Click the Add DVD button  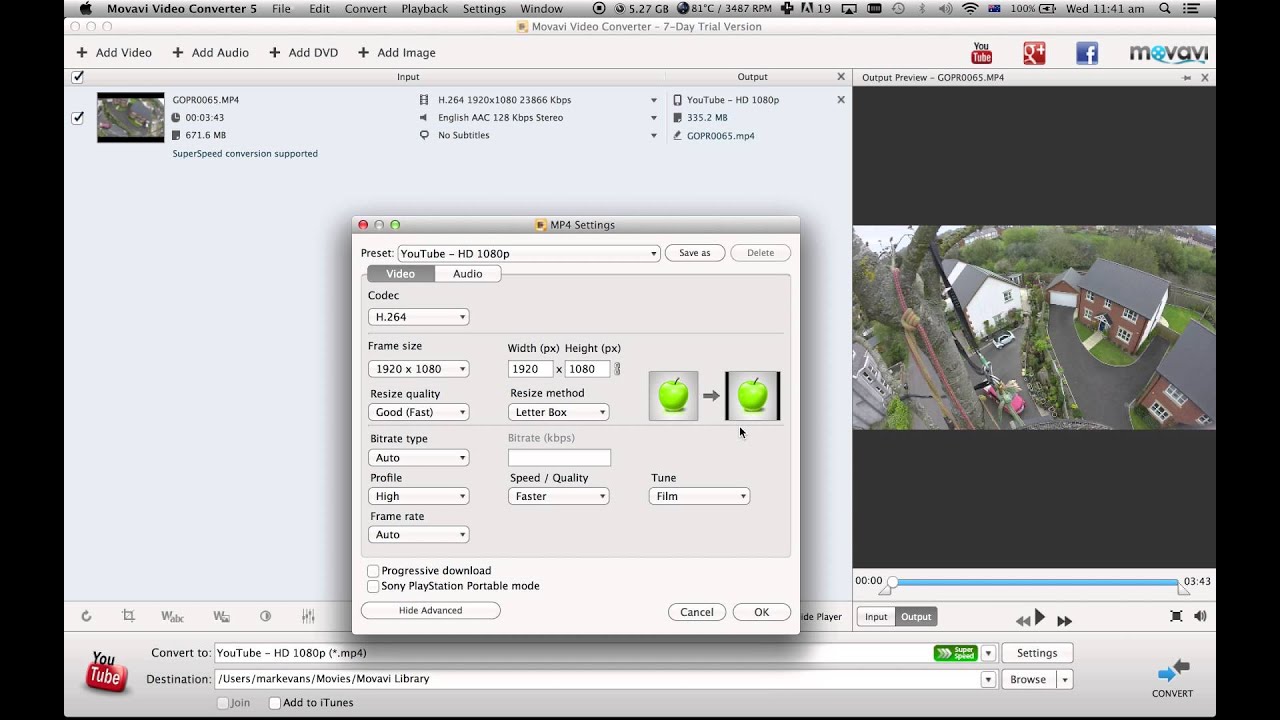tap(304, 53)
